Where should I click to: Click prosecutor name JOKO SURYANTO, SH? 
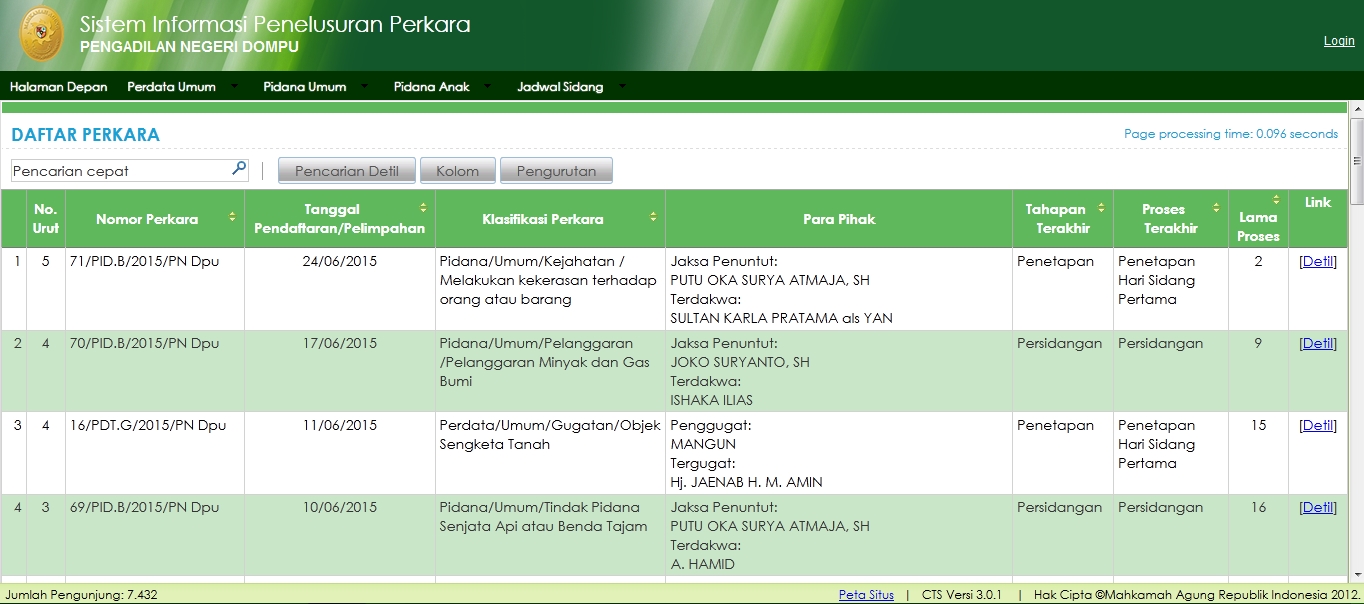click(x=740, y=362)
